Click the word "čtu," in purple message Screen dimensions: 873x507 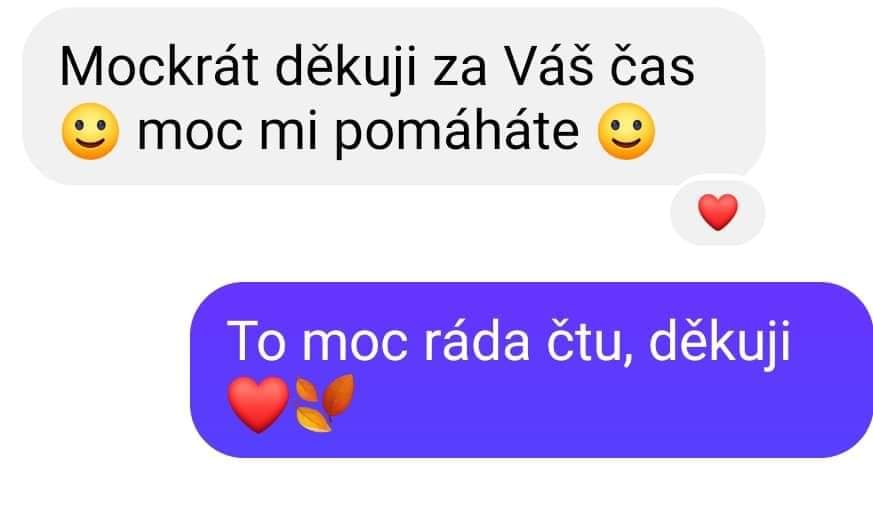pos(589,343)
